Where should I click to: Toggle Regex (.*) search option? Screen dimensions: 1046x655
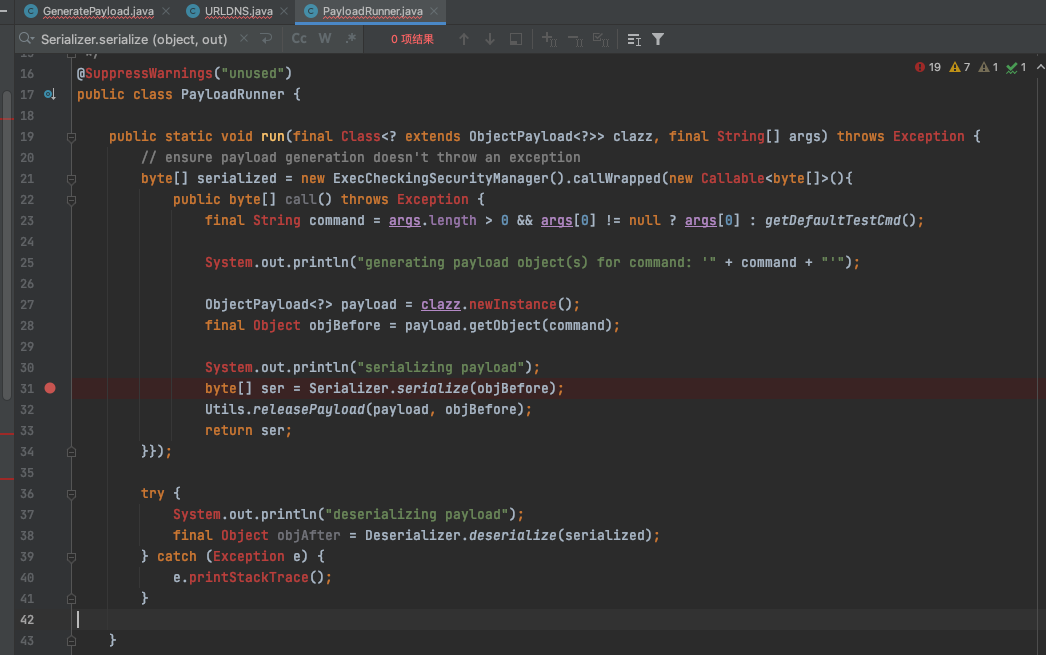pyautogui.click(x=351, y=39)
